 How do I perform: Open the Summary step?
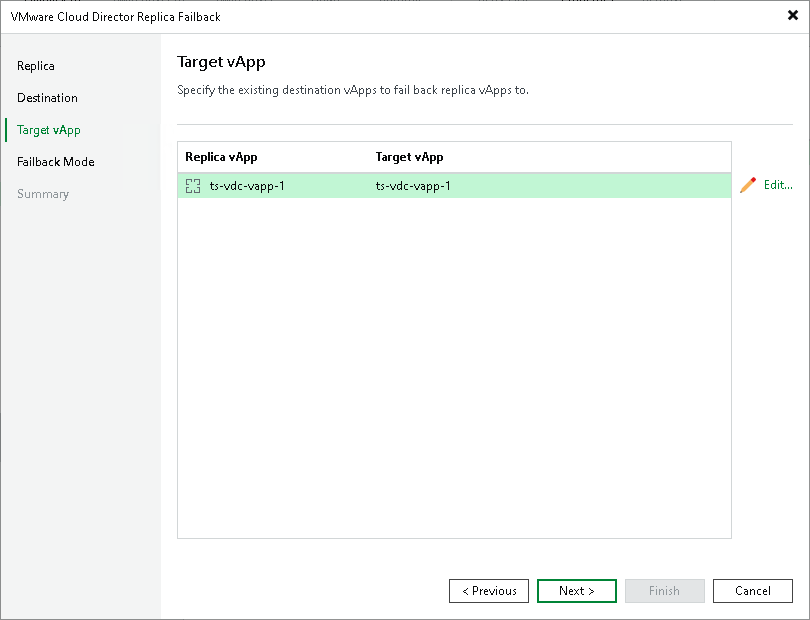coord(43,194)
